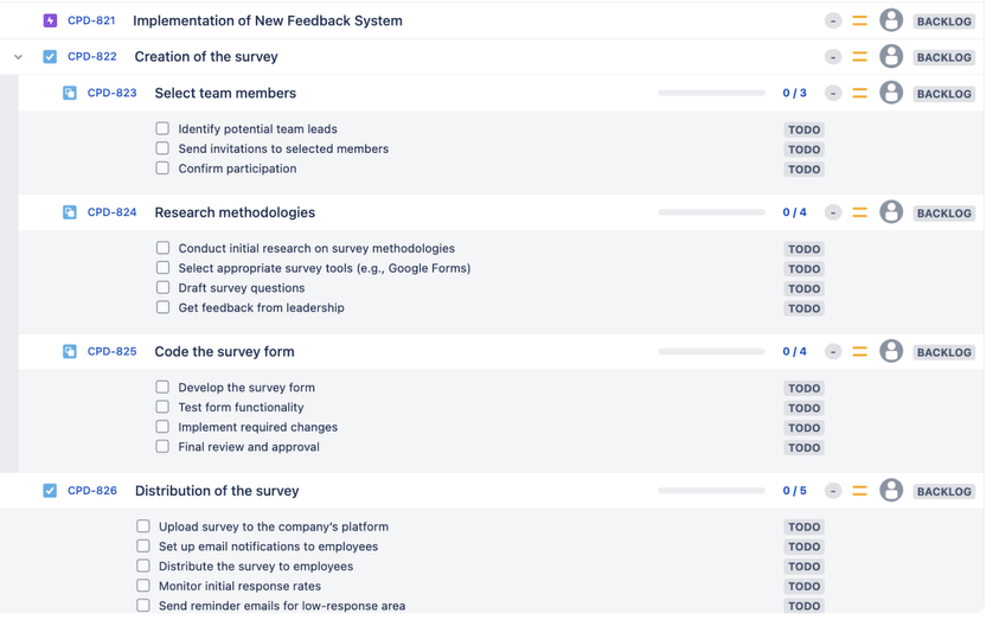Click the progress bar for 'Research methodologies'

point(710,212)
